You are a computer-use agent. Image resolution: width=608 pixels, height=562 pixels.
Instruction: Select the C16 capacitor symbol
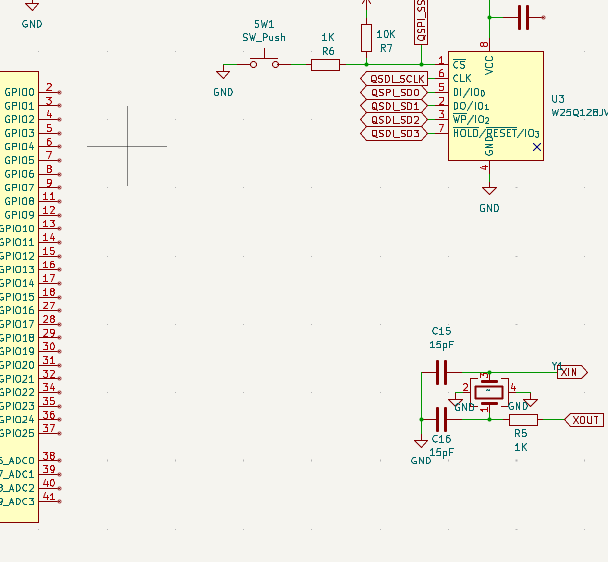[x=441, y=419]
